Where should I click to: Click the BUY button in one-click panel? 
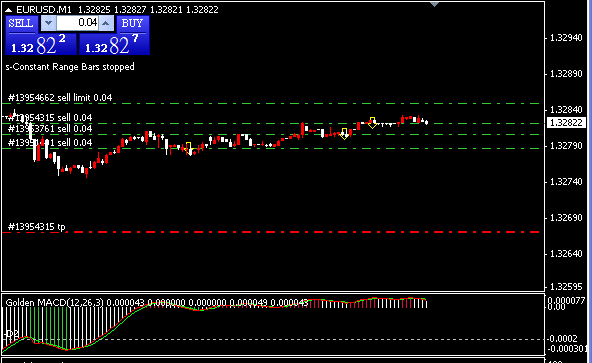[133, 23]
